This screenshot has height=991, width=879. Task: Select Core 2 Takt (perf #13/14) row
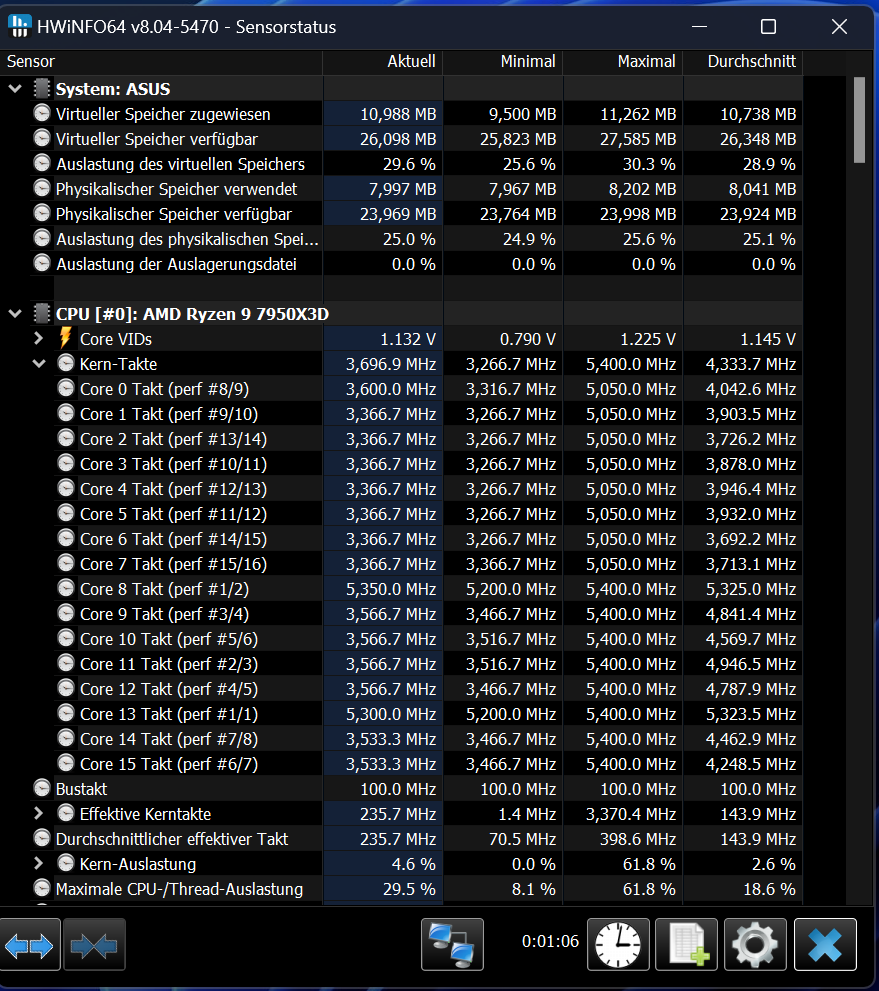coord(428,439)
